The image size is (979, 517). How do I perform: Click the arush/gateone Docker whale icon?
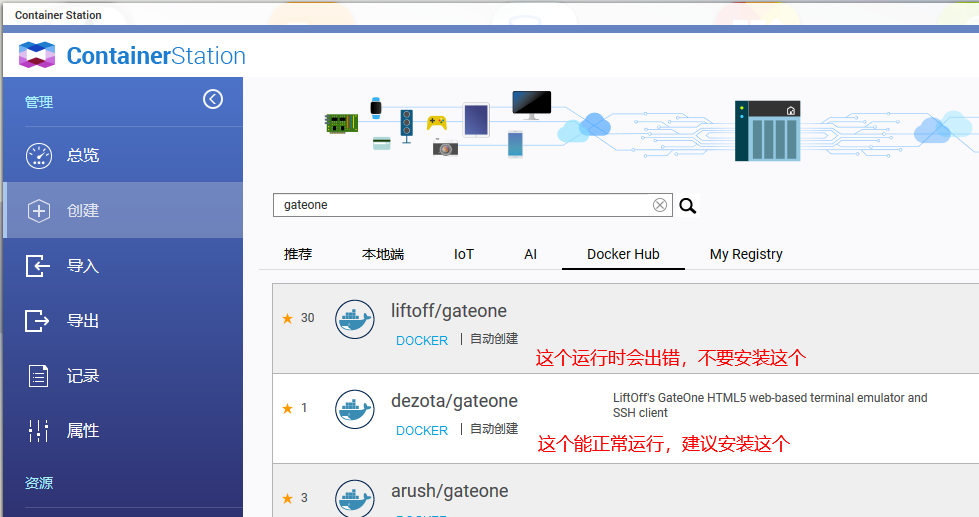coord(355,498)
